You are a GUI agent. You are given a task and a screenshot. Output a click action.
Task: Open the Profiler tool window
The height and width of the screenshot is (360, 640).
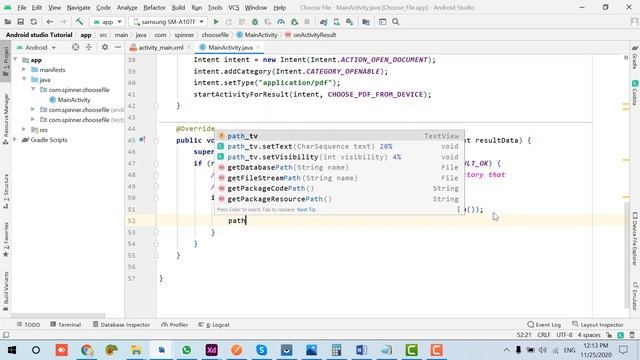click(175, 324)
